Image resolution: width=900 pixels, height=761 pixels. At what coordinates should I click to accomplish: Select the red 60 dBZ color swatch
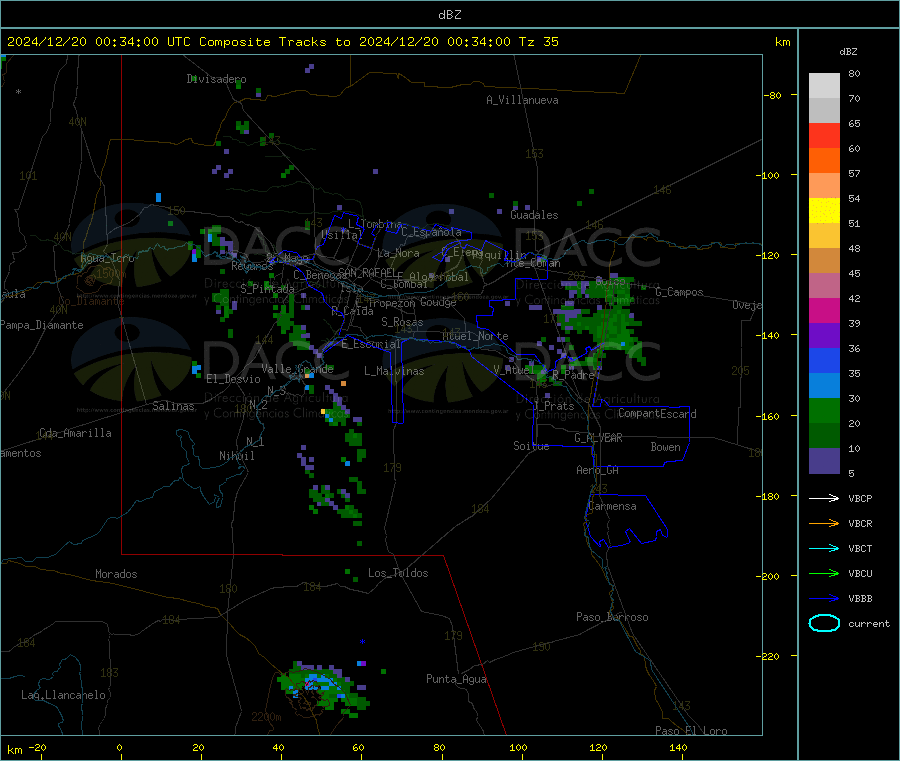coord(824,135)
